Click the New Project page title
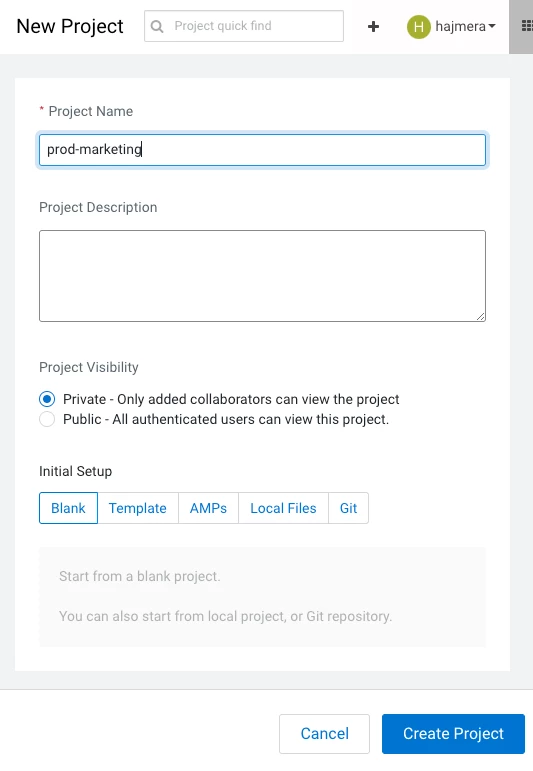The image size is (533, 771). [70, 26]
